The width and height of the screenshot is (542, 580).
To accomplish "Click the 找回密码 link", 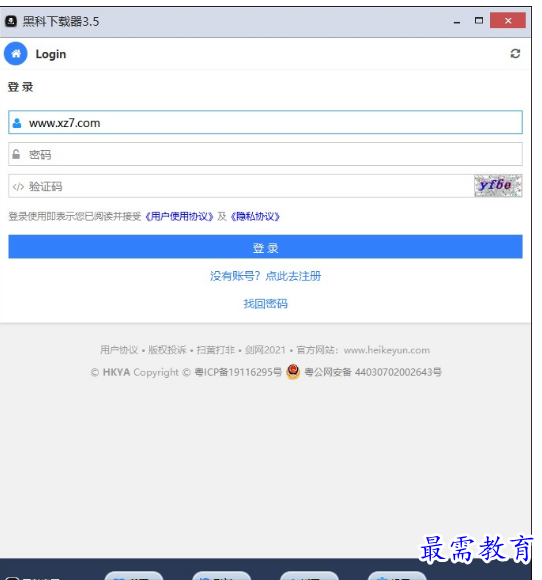I will coord(265,304).
